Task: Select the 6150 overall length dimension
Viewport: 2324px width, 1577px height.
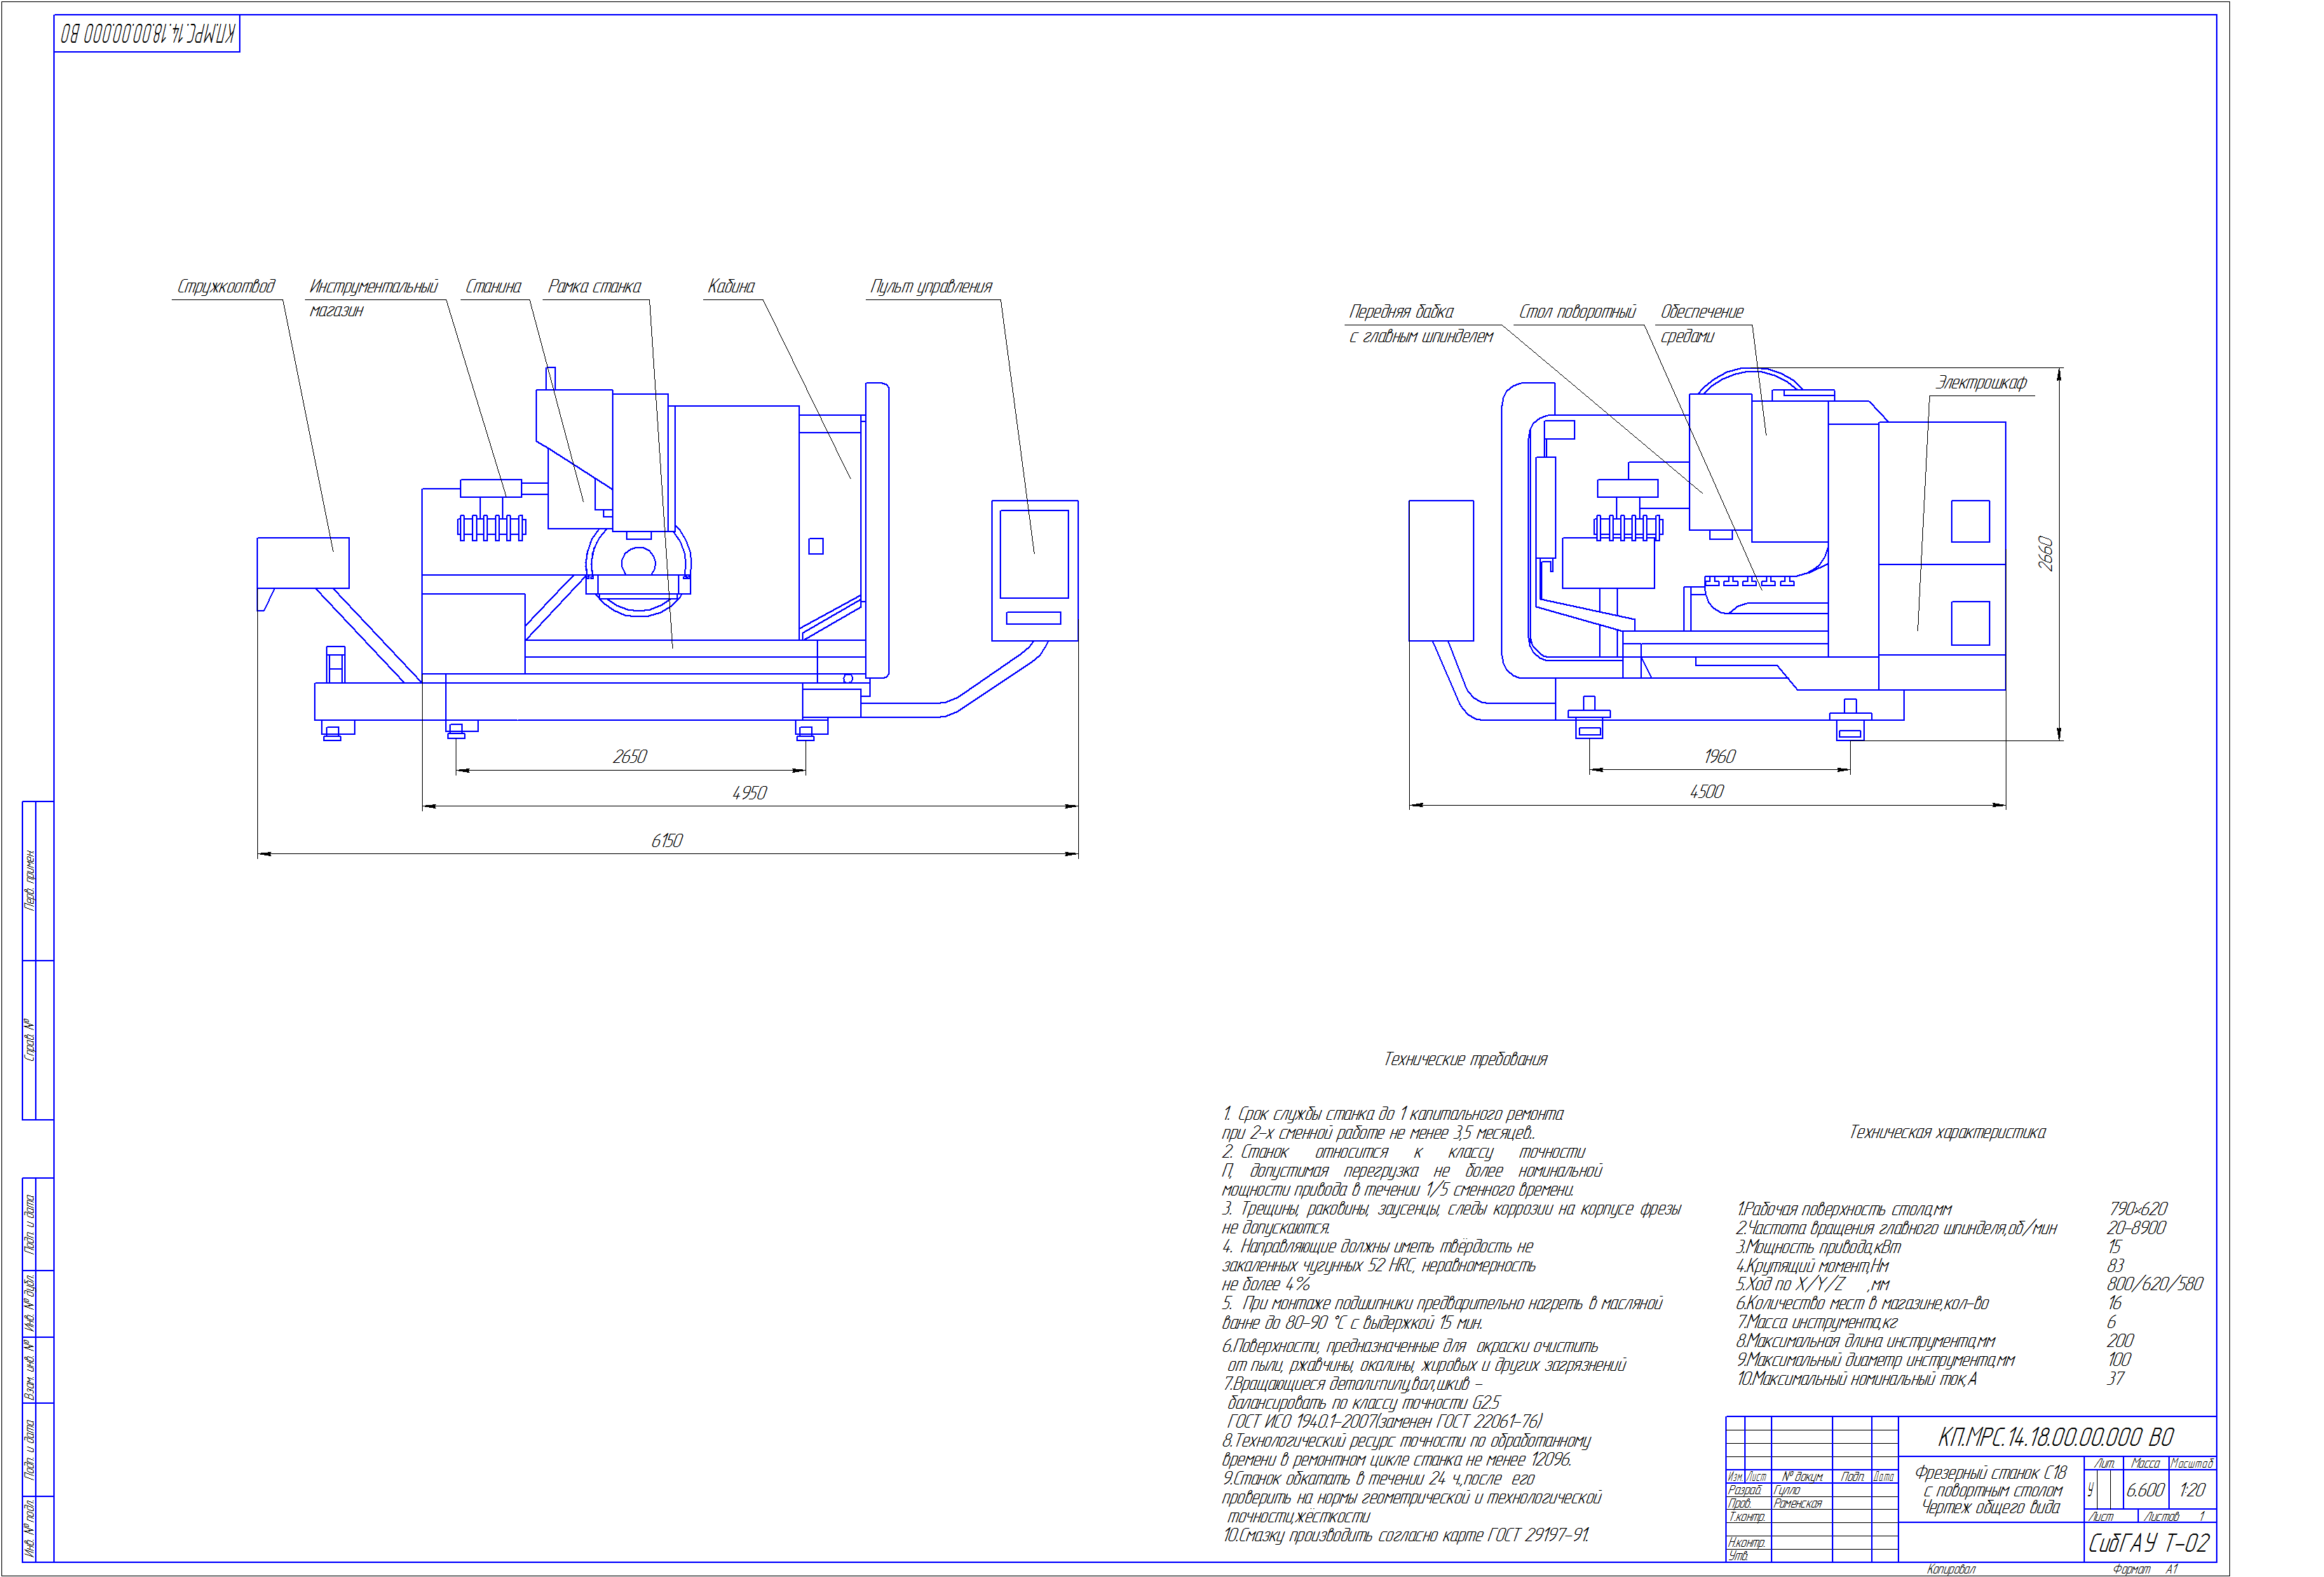Action: click(x=667, y=841)
